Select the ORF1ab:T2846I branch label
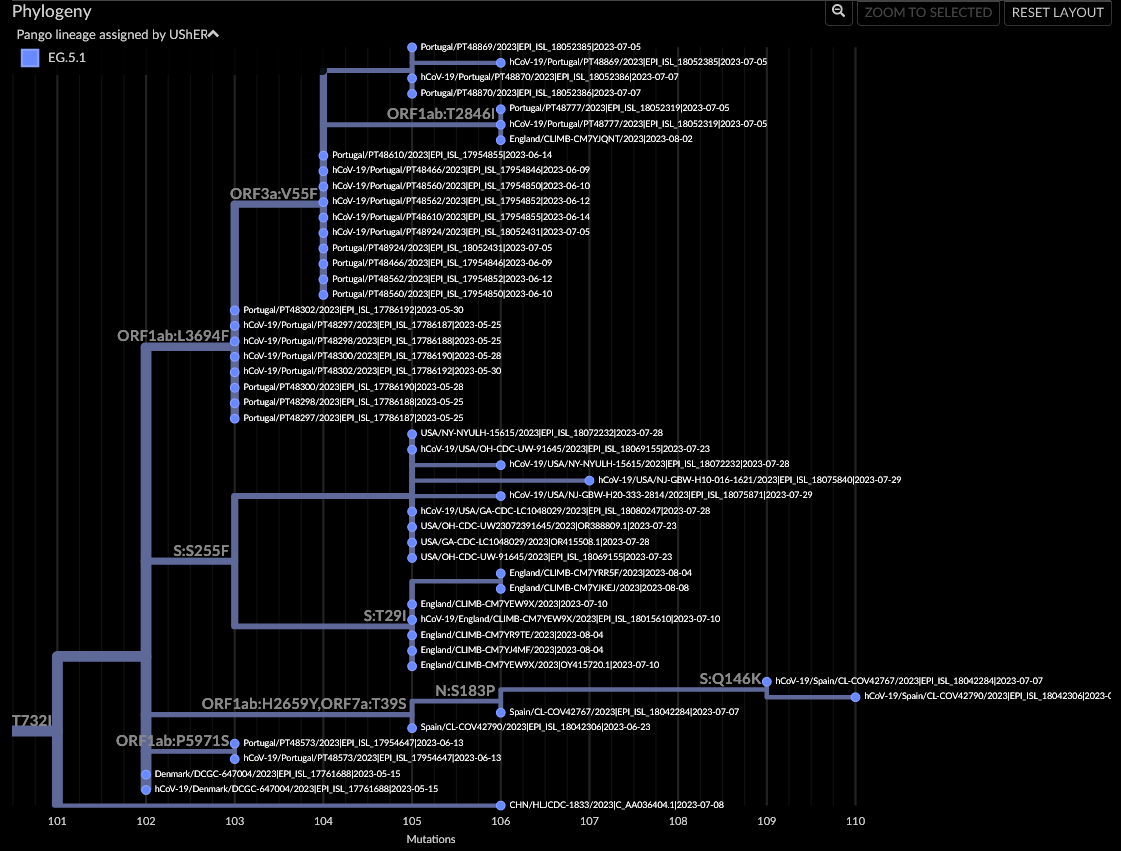The height and width of the screenshot is (851, 1121). 441,114
